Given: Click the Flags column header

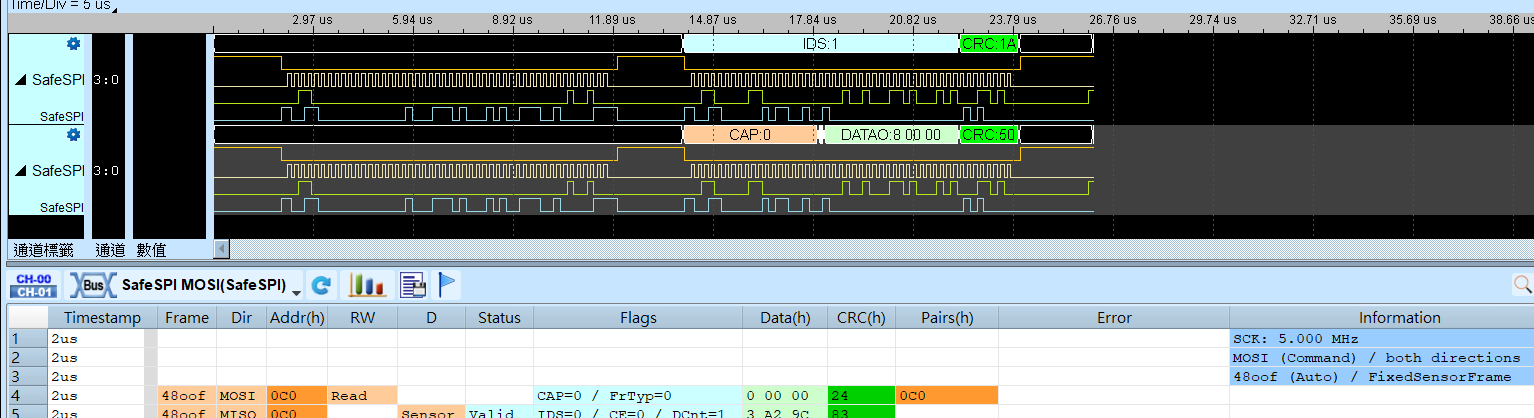Looking at the screenshot, I should 638,318.
